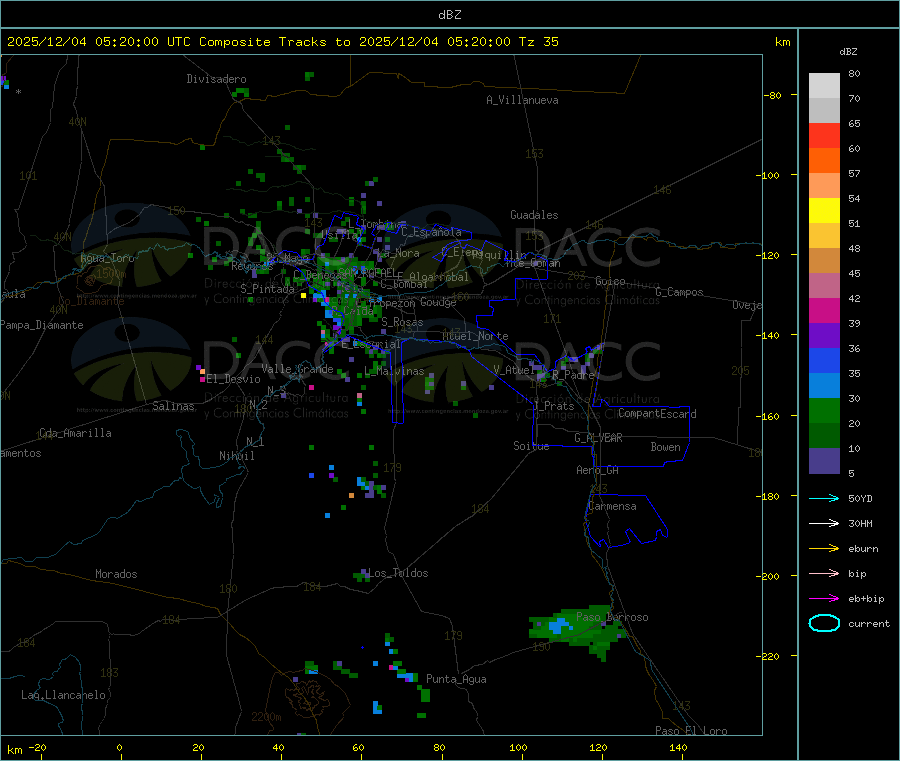Click the Guadales map label
The width and height of the screenshot is (900, 761).
click(x=534, y=215)
